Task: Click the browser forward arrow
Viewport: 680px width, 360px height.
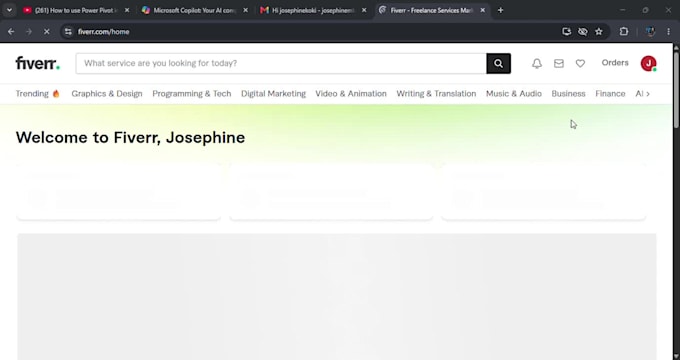Action: 29,32
